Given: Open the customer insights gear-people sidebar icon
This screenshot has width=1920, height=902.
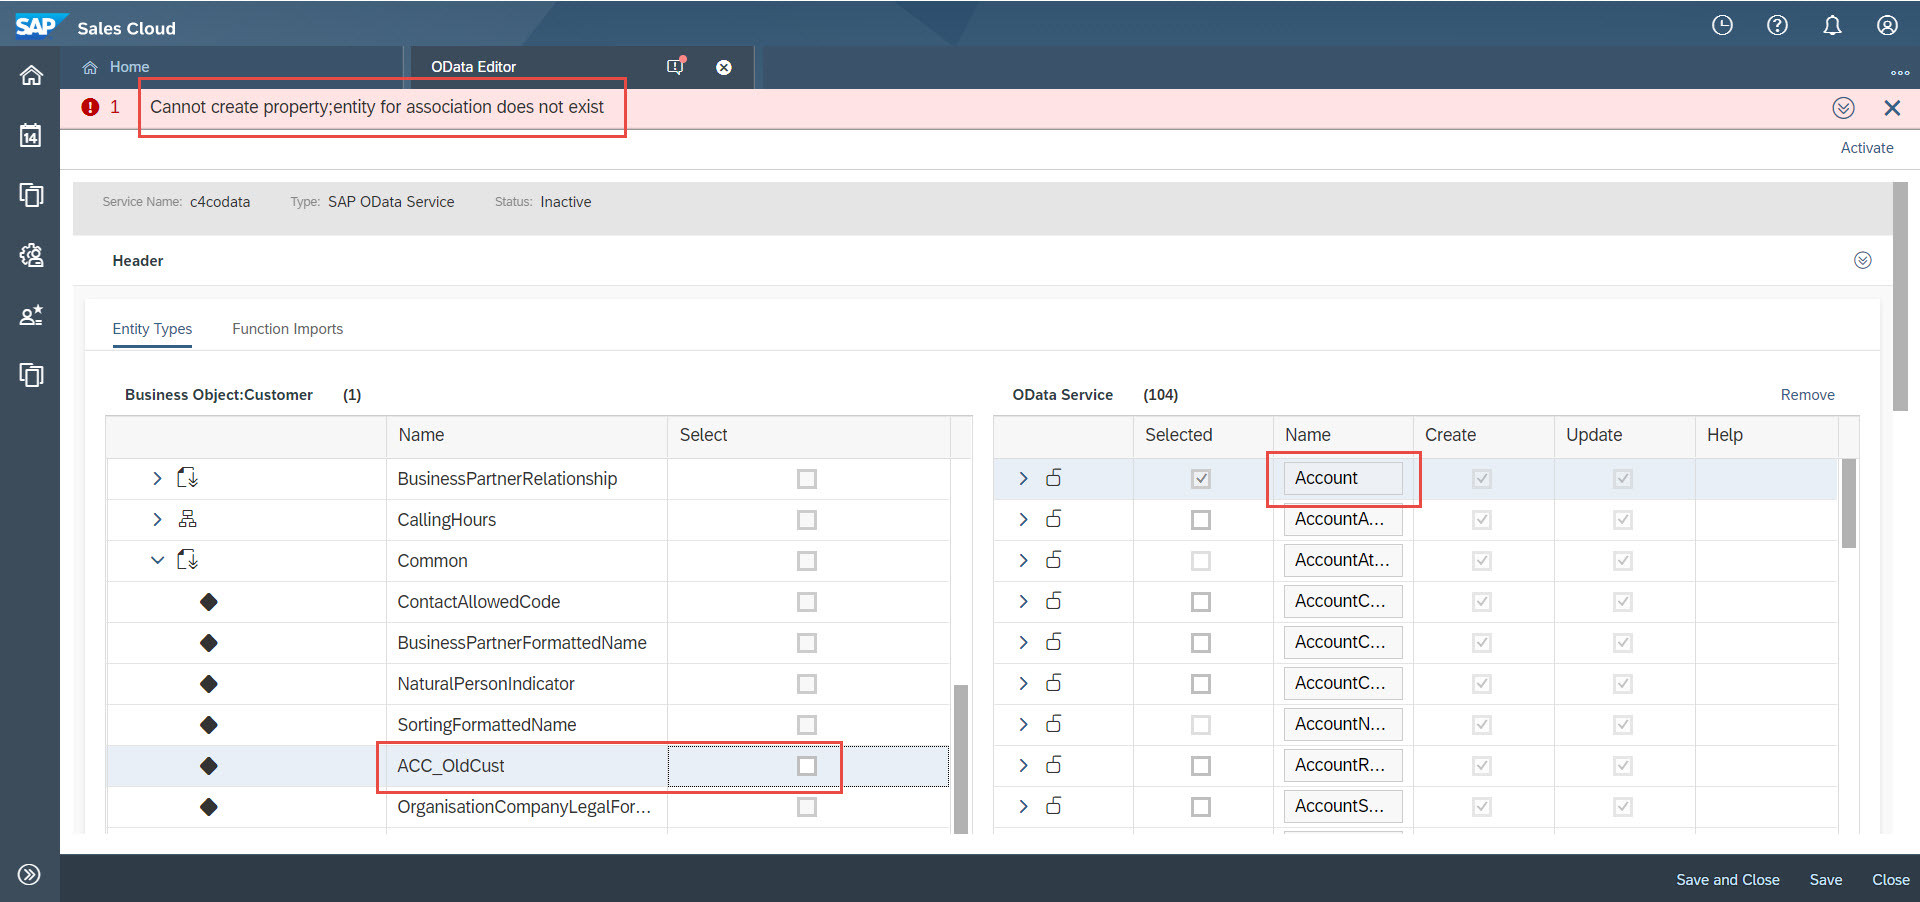Looking at the screenshot, I should 31,255.
